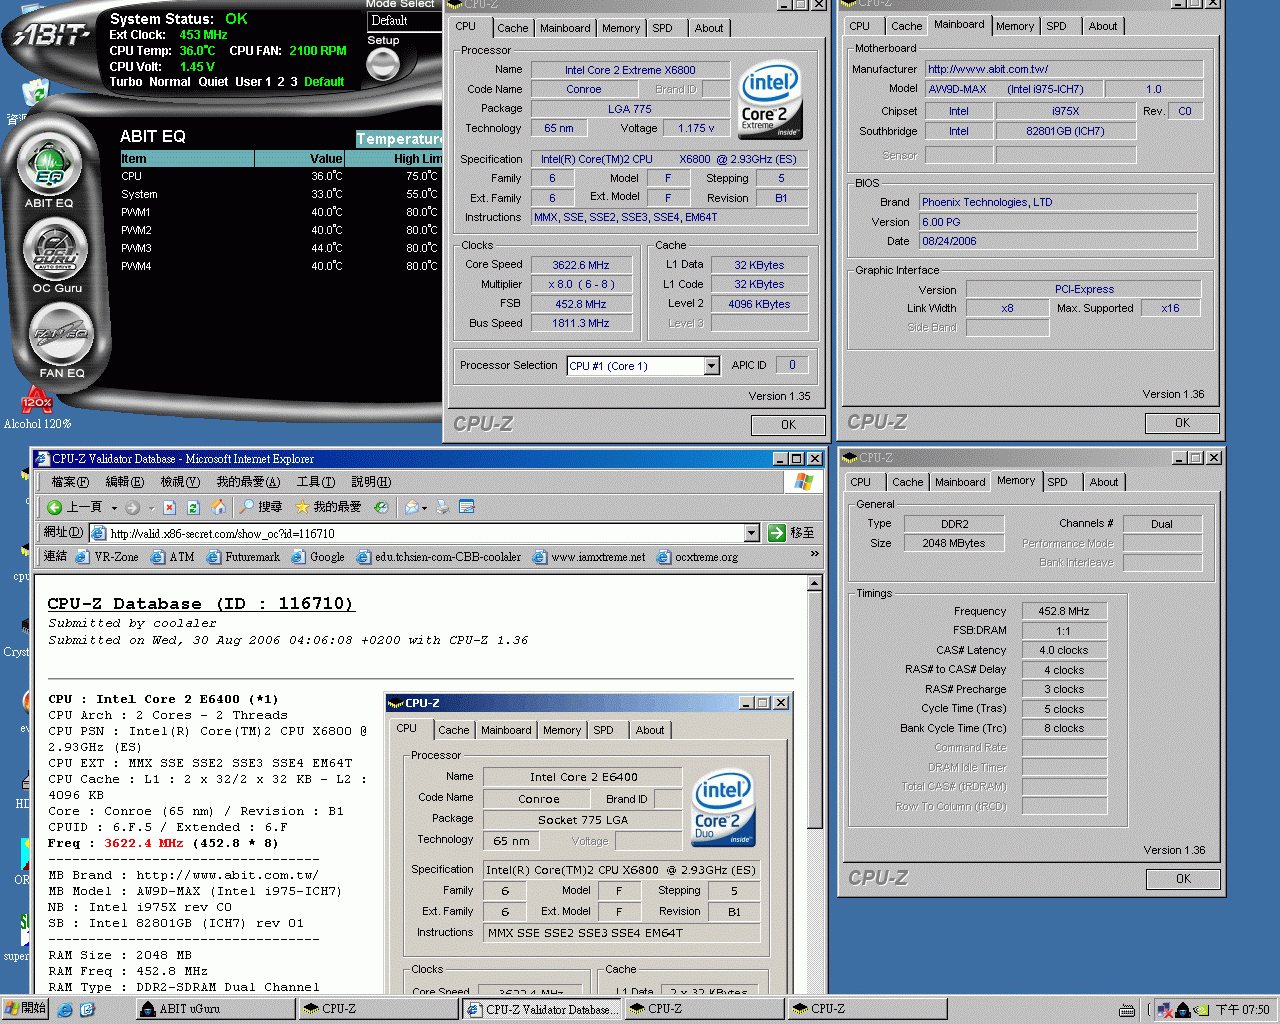
Task: Click the CPU-Z Validator Database taskbar button
Action: coord(543,1009)
